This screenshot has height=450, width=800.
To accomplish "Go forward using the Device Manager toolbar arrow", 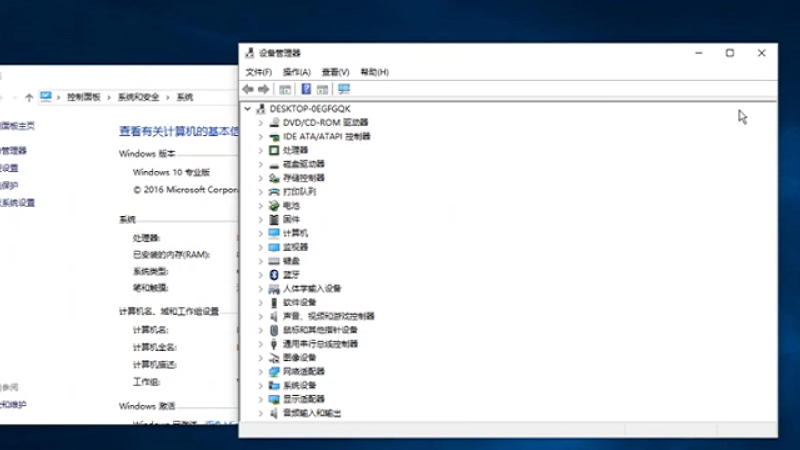I will click(x=263, y=89).
